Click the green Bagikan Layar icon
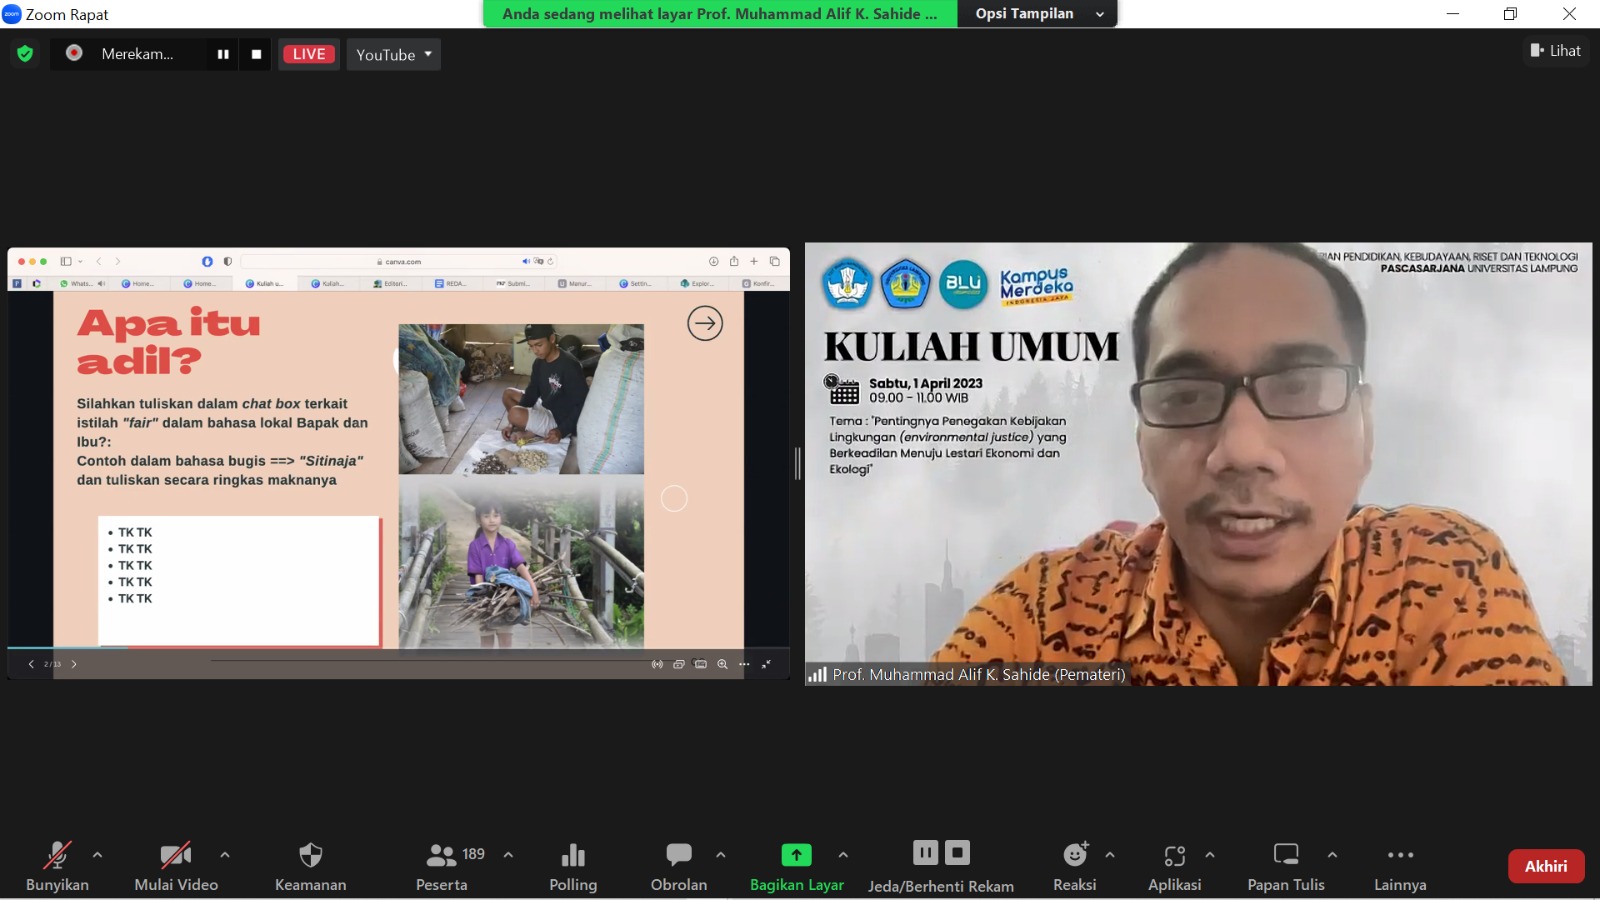 [x=796, y=855]
